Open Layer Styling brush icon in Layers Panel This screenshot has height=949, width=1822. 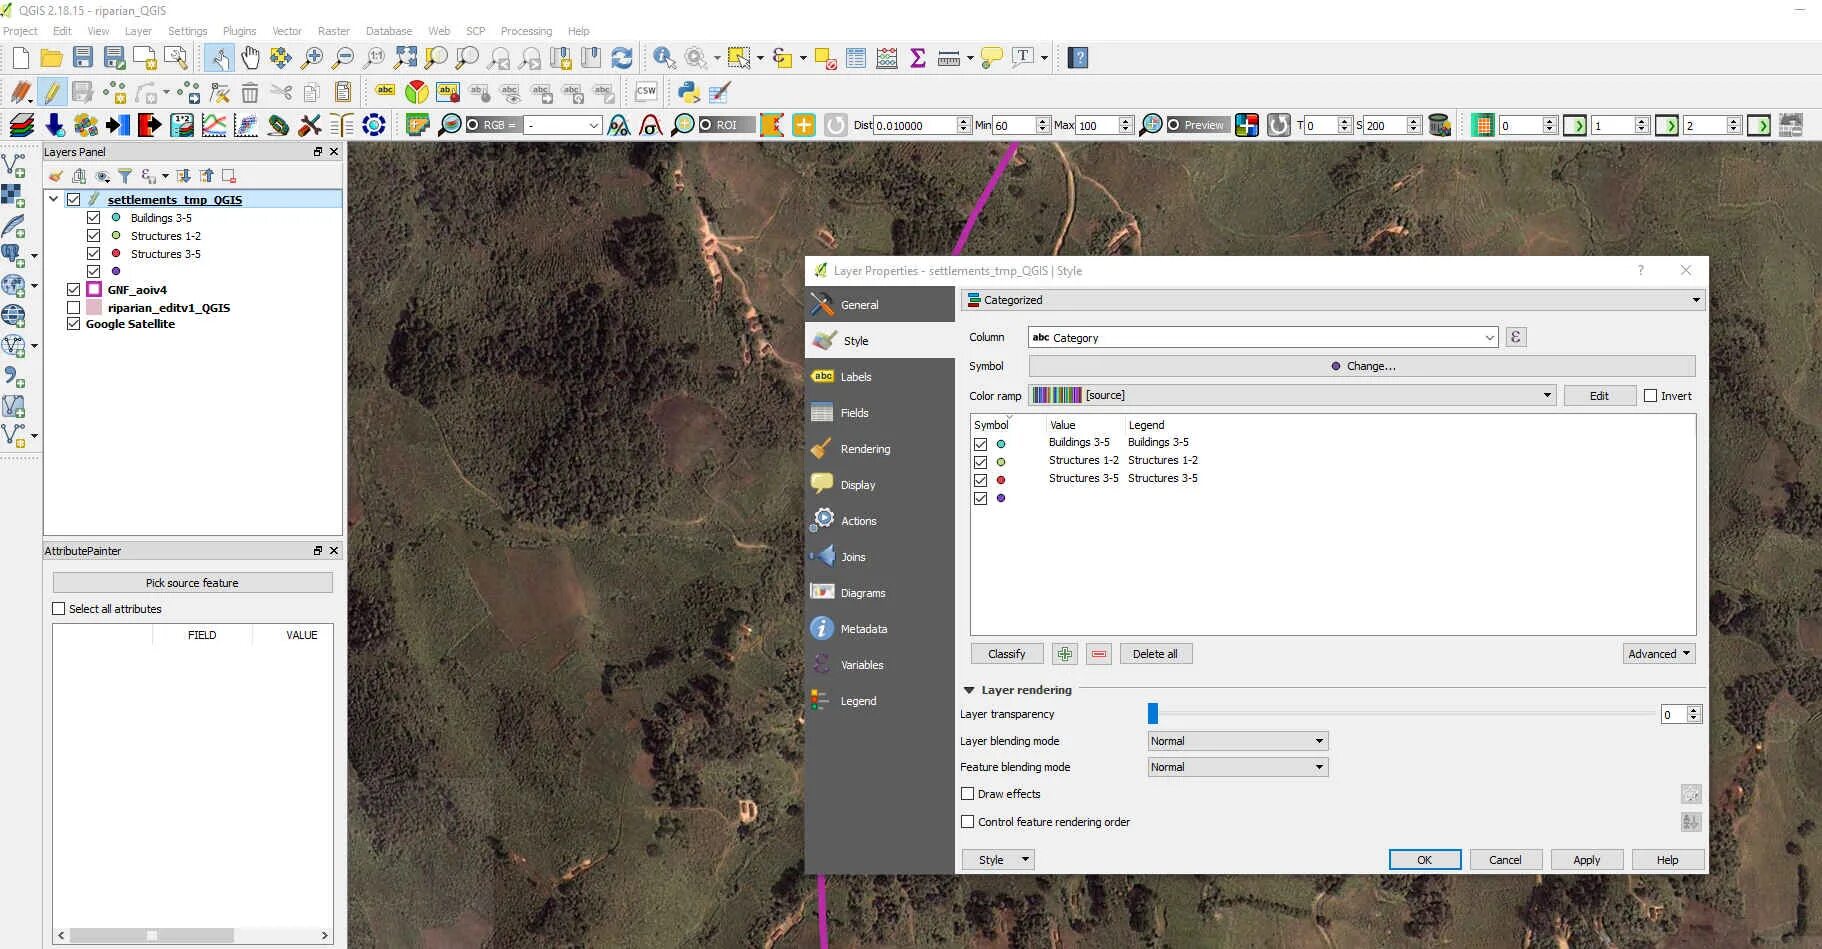tap(56, 176)
